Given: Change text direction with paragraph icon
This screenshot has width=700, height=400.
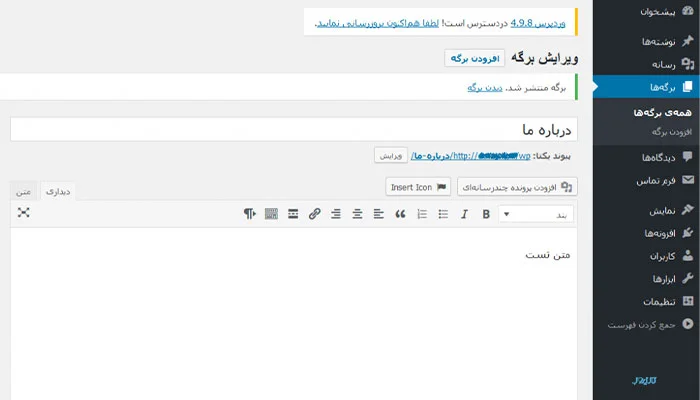Looking at the screenshot, I should click(x=250, y=214).
